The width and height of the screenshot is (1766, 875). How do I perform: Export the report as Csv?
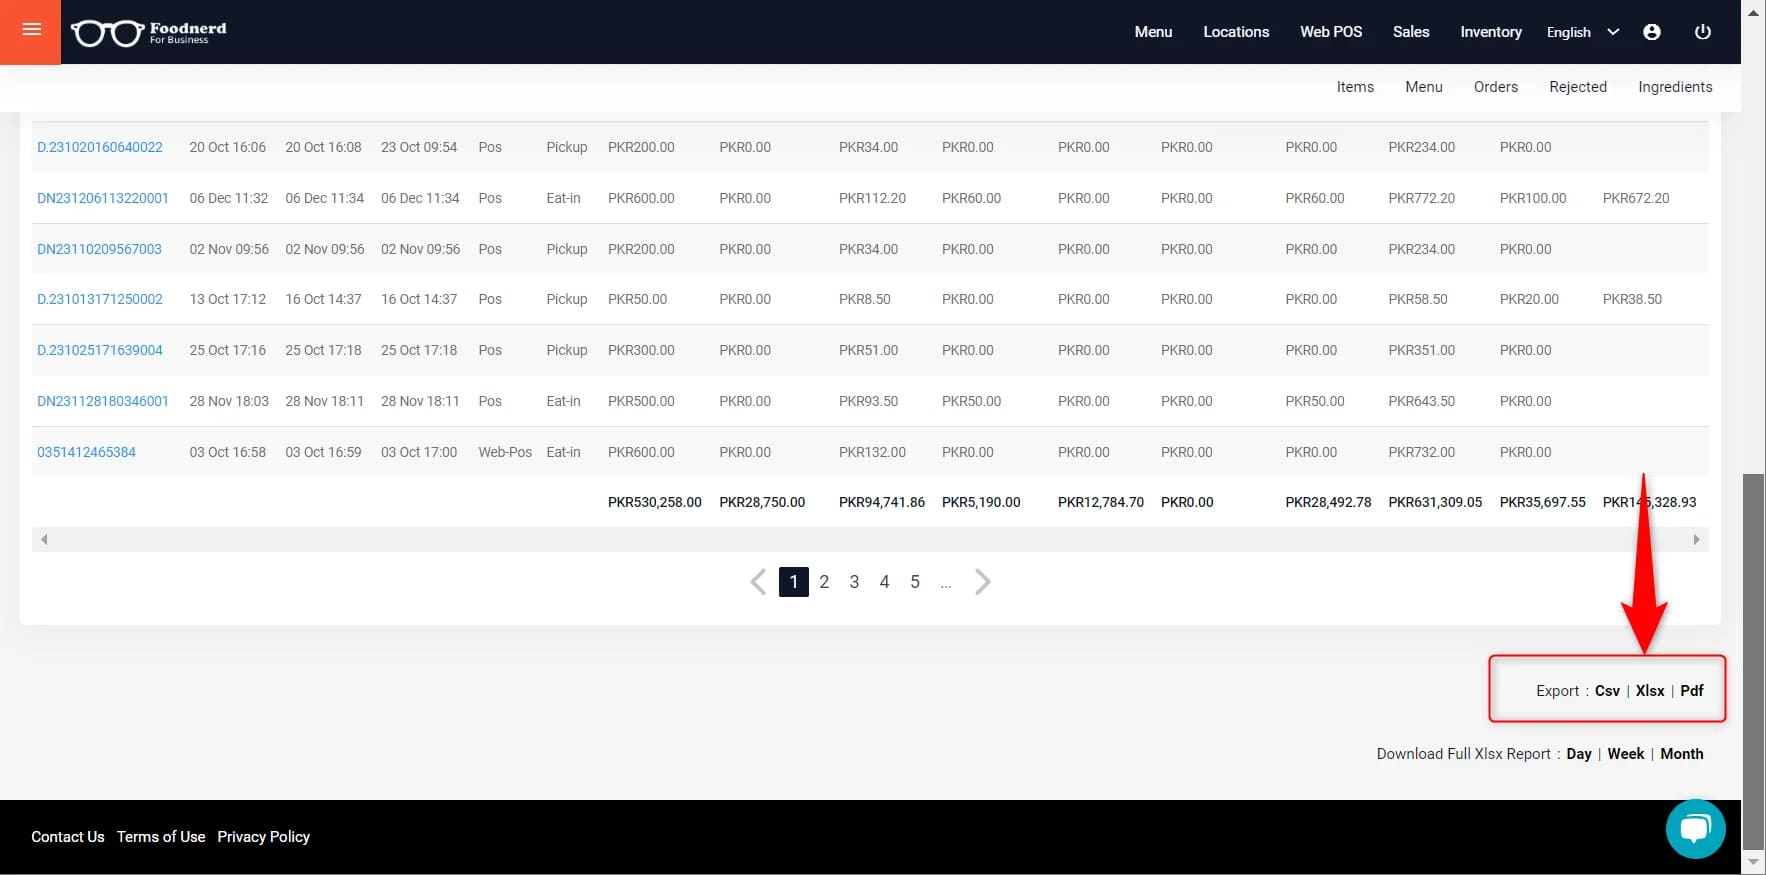(1607, 691)
